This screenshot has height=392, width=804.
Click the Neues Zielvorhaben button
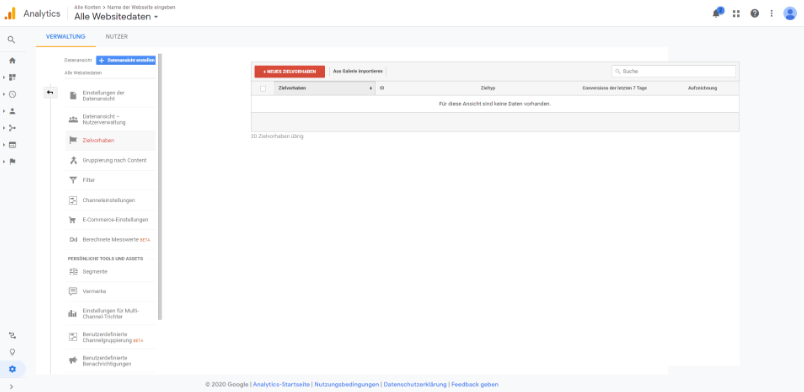pos(290,71)
